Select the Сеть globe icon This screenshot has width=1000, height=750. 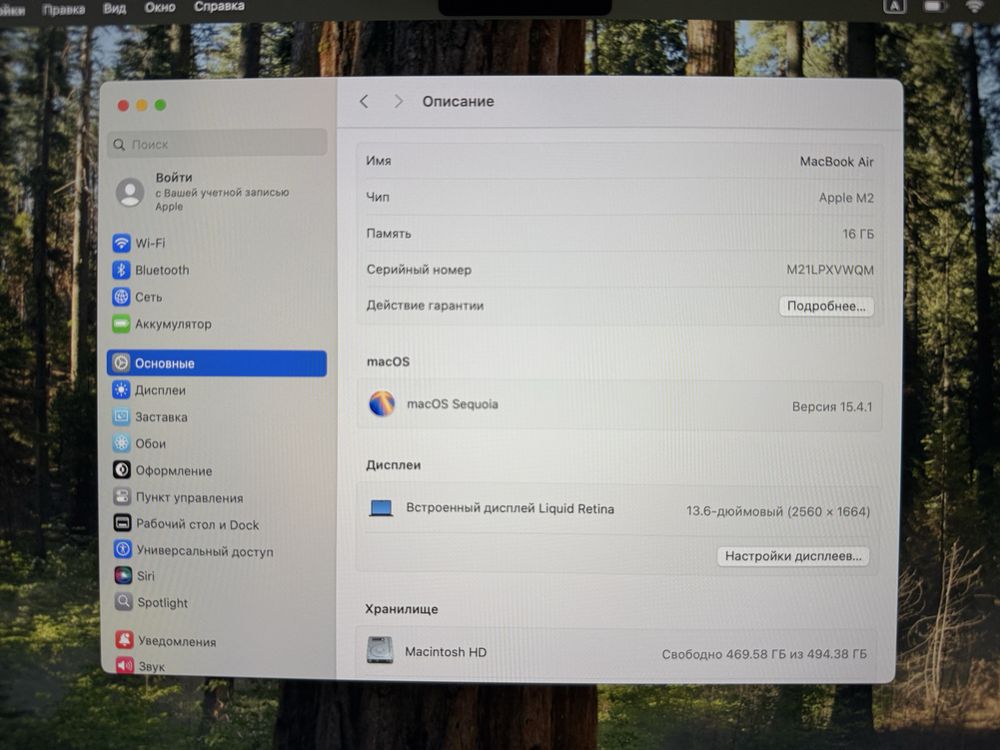121,297
